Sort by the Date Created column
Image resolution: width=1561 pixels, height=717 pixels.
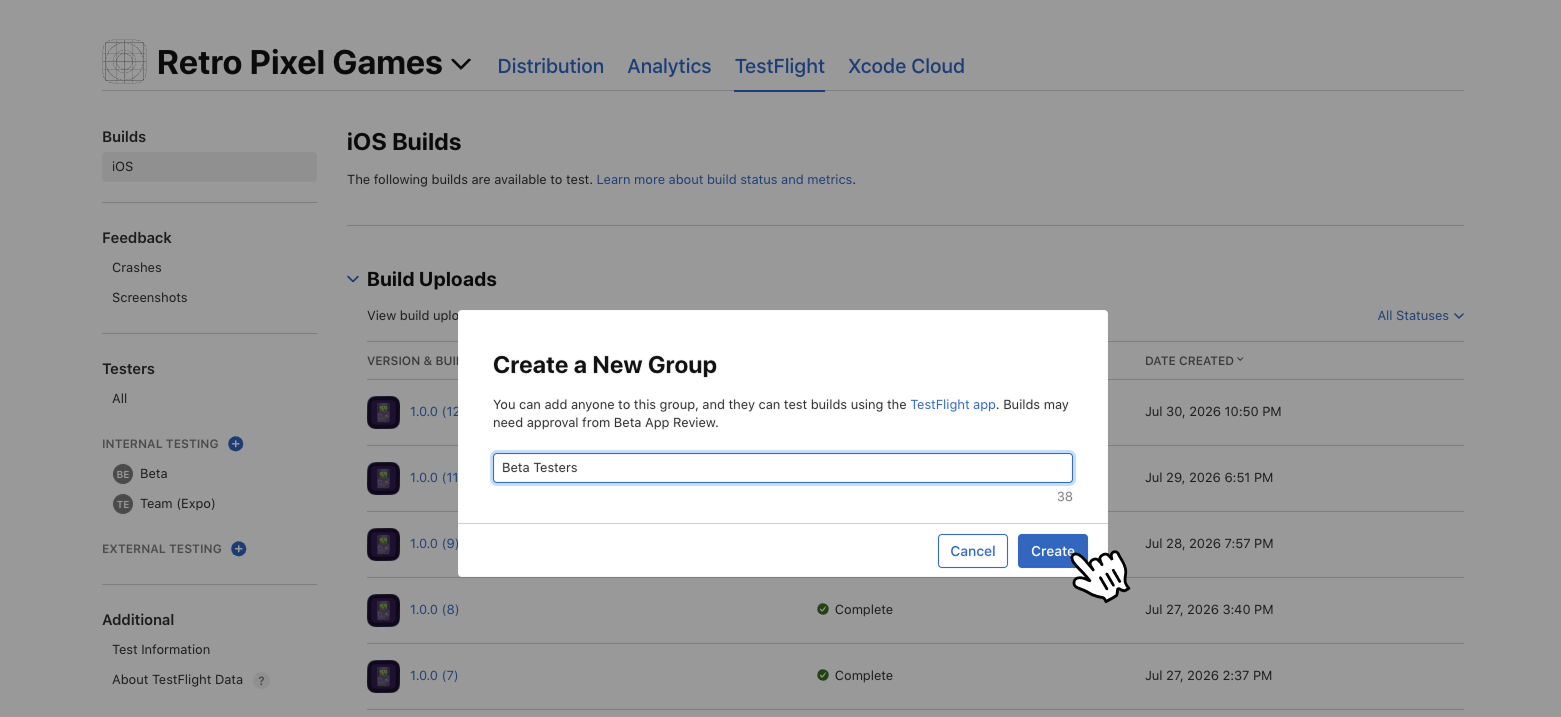tap(1194, 361)
